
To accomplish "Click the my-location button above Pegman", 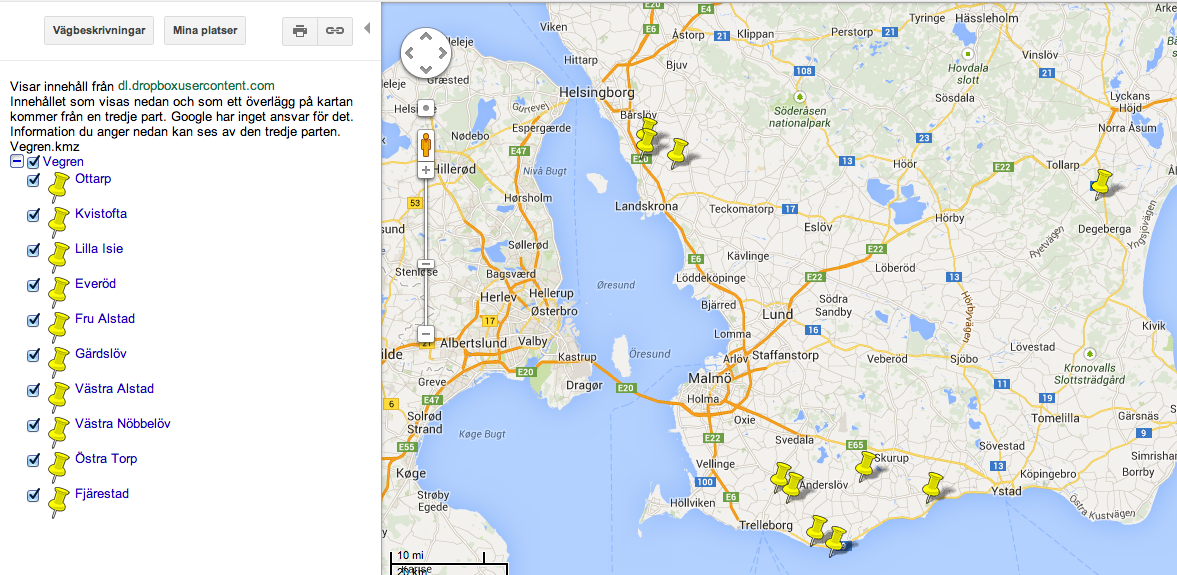I will pyautogui.click(x=426, y=108).
